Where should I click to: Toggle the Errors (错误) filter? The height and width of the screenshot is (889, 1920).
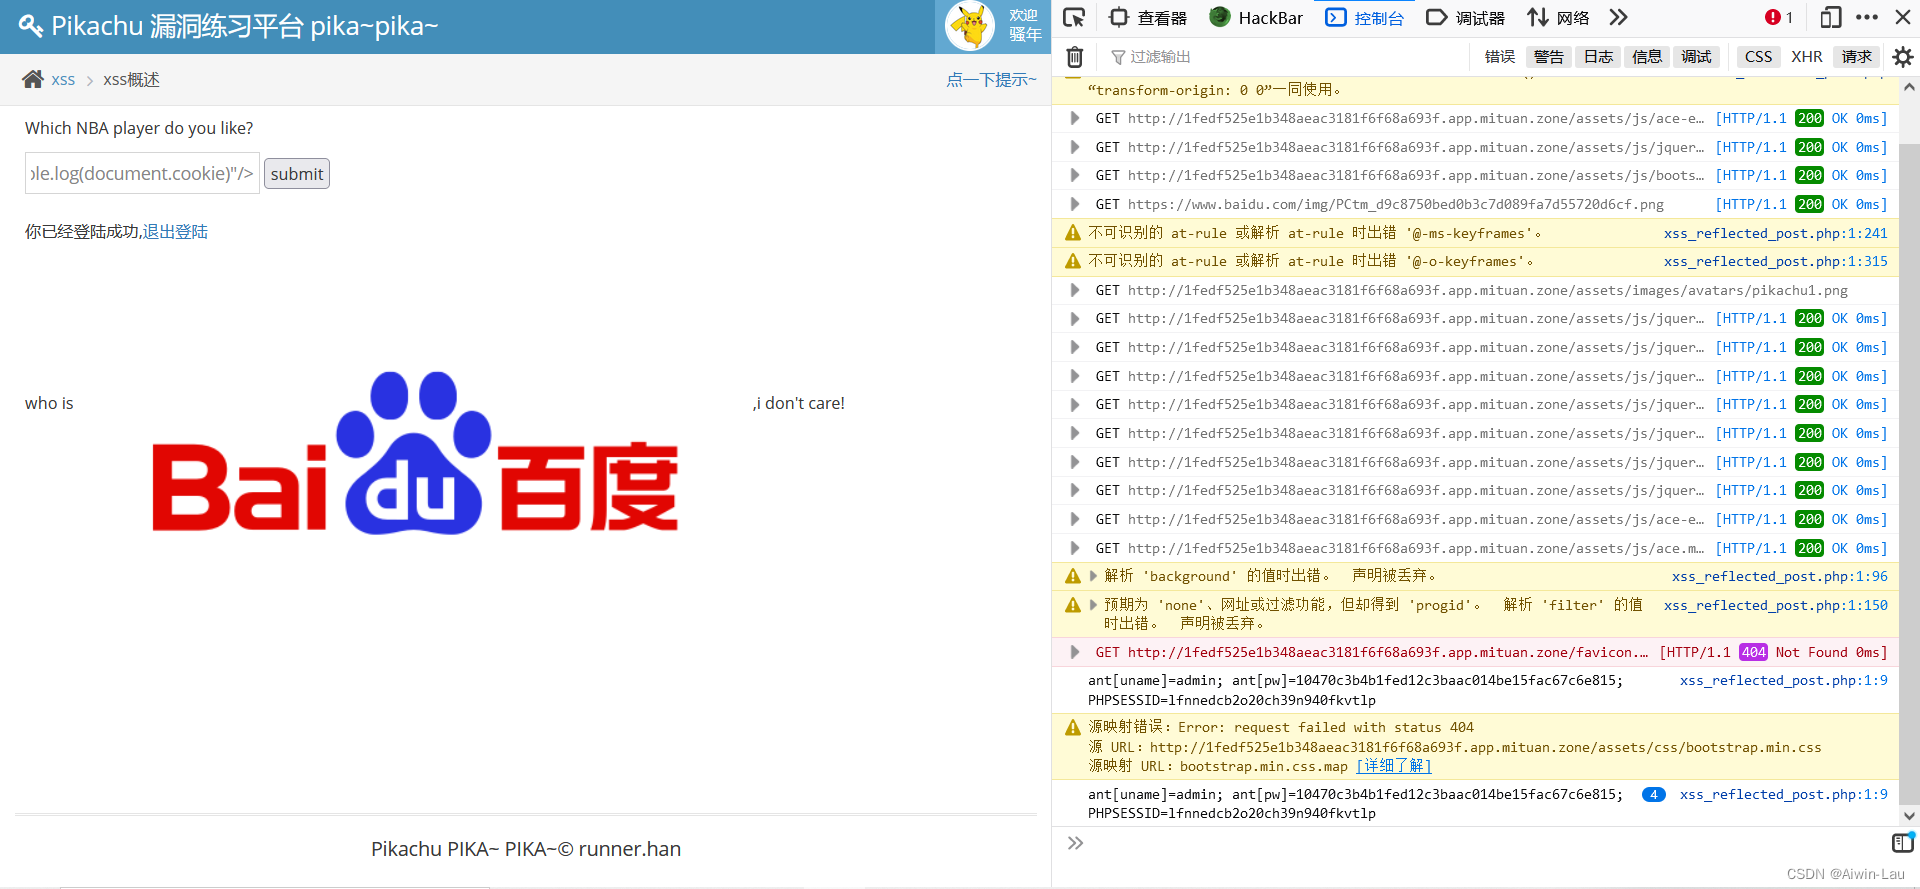(1499, 57)
